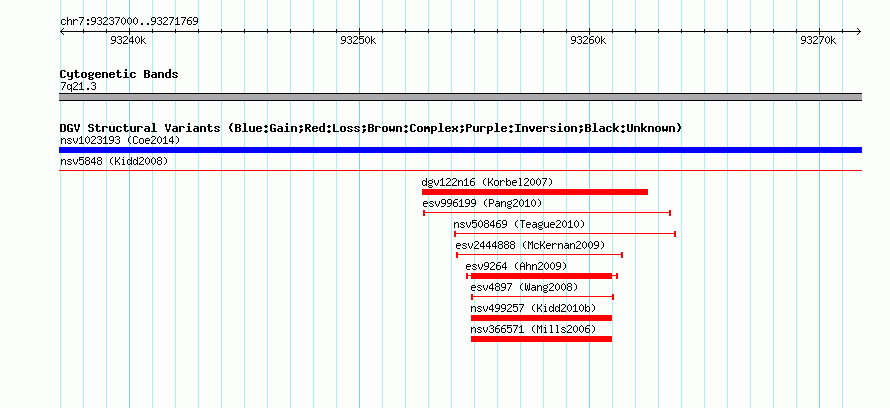The image size is (890, 408).
Task: Click the nsv5848 (Kidd2008) label
Action: click(x=114, y=162)
